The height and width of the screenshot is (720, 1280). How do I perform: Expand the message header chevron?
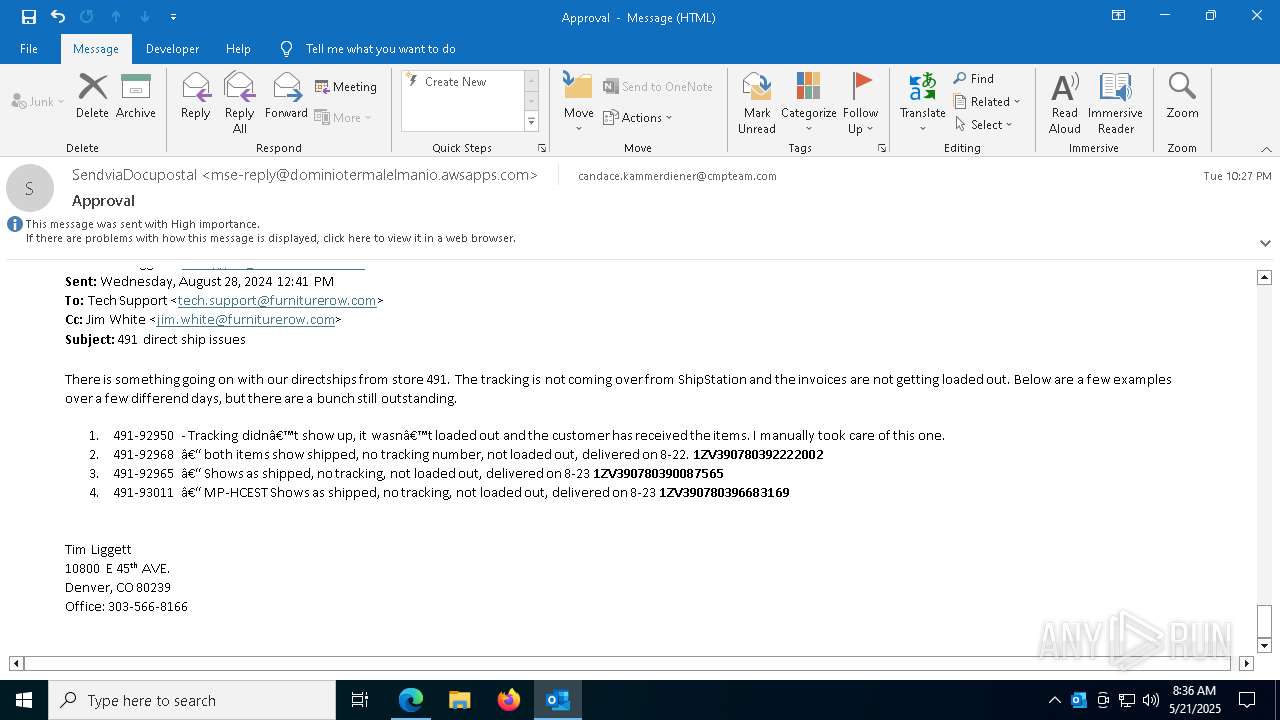[x=1265, y=243]
